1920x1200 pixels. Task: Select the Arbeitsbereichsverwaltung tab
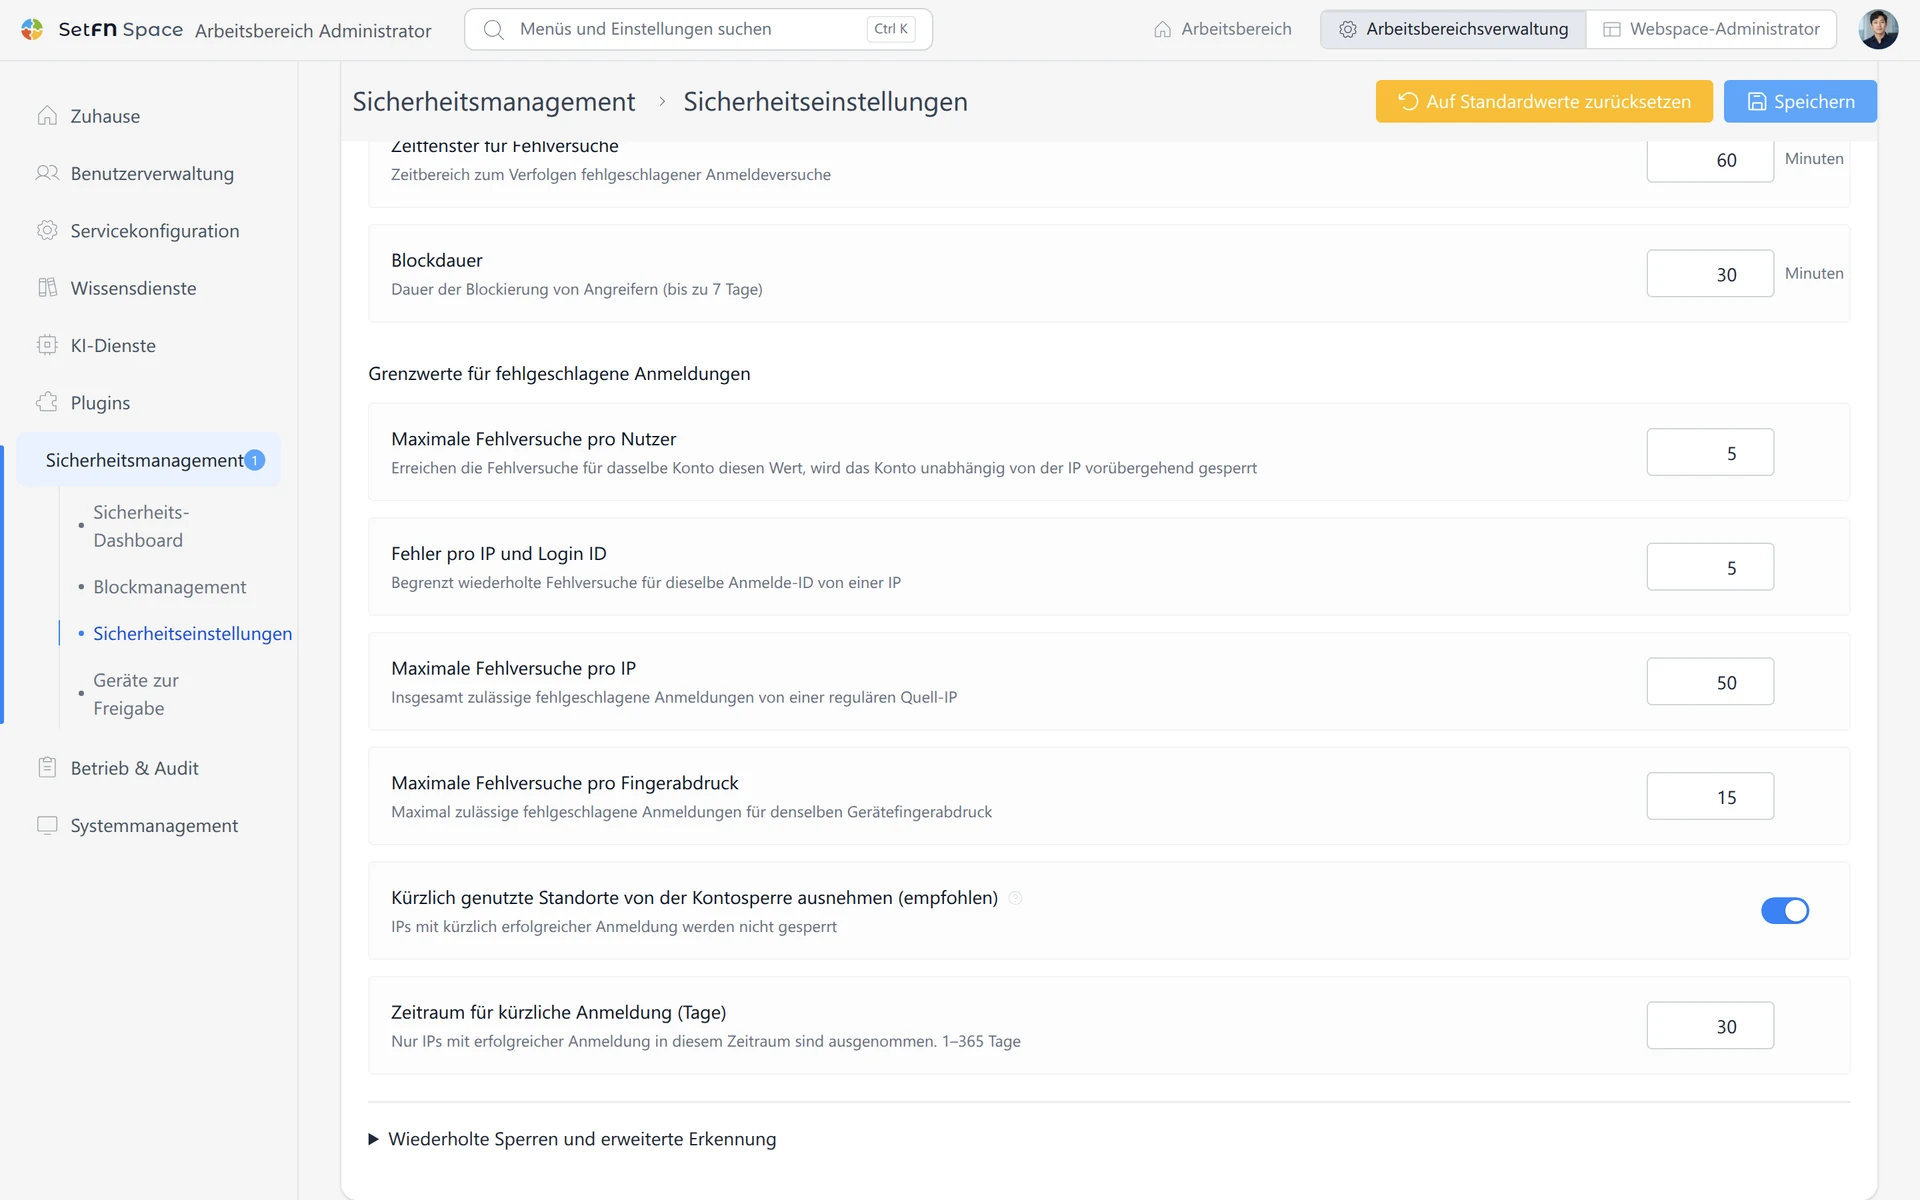coord(1453,29)
